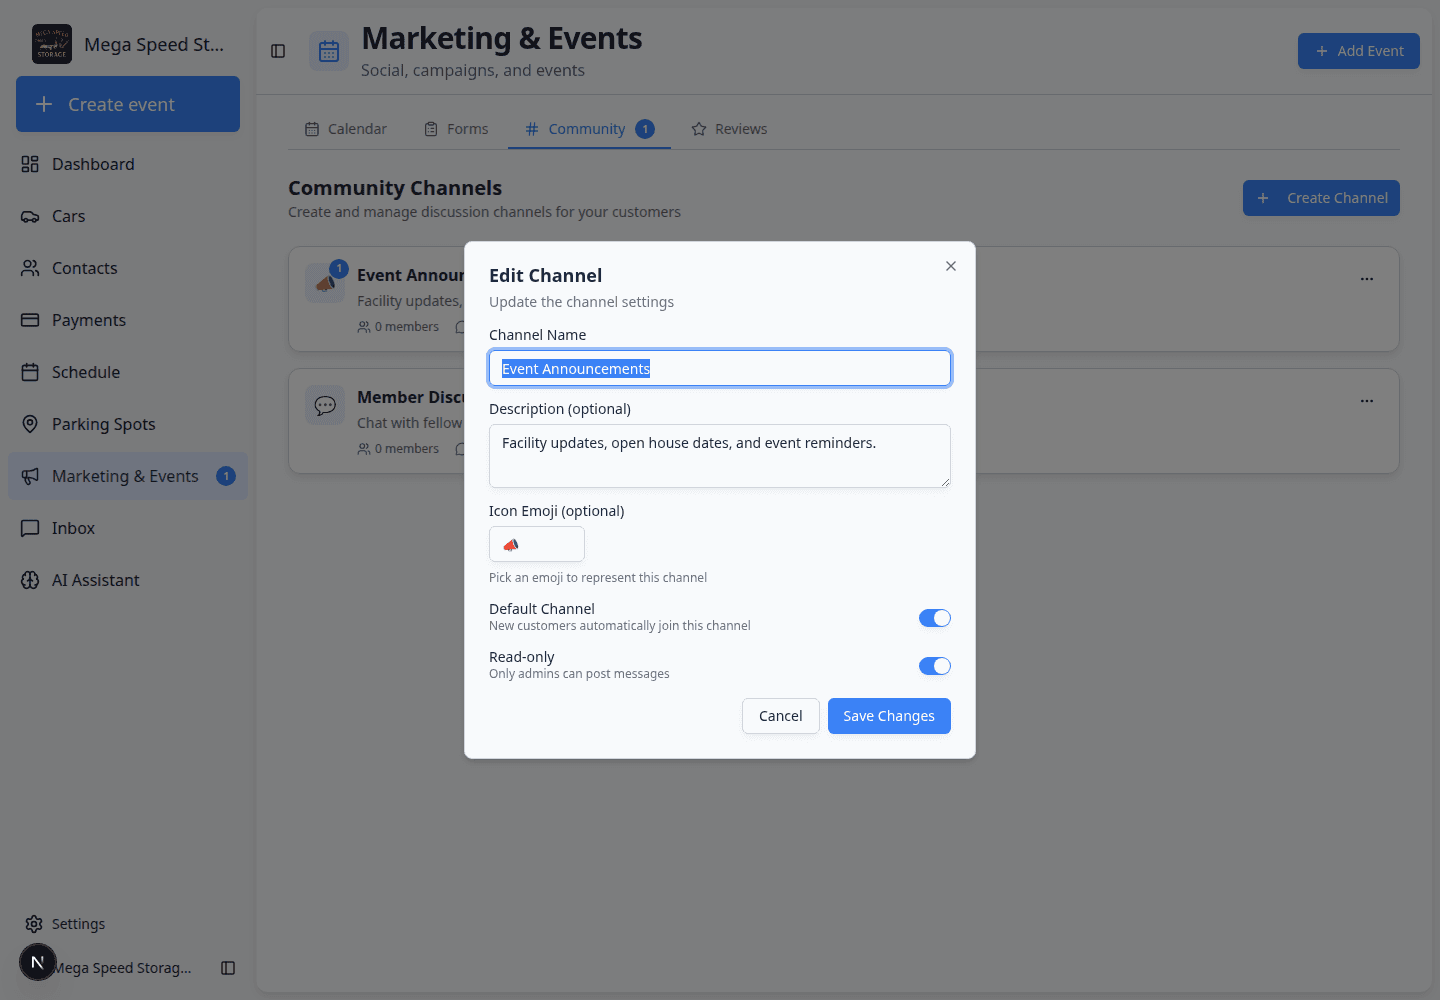Launch the AI Assistant page
1440x1000 pixels.
pos(128,580)
